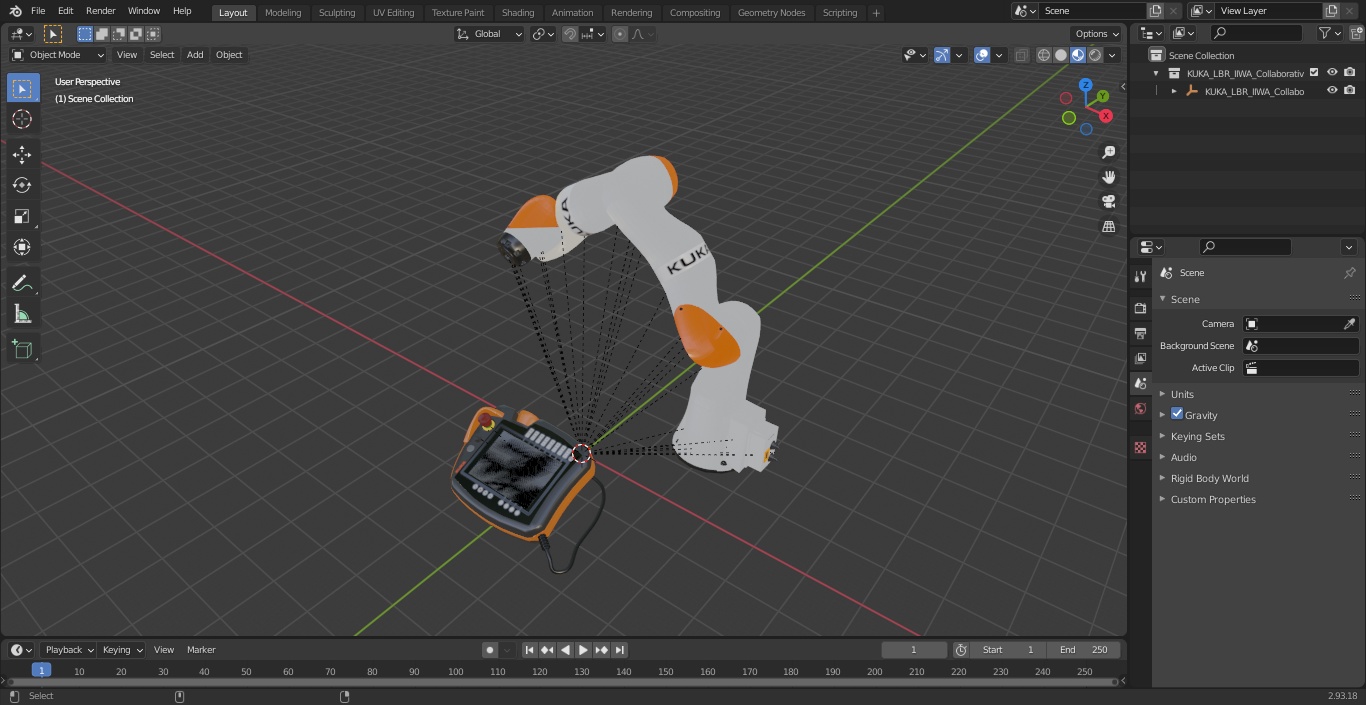Select the Transform tool
The height and width of the screenshot is (705, 1366).
pos(22,247)
